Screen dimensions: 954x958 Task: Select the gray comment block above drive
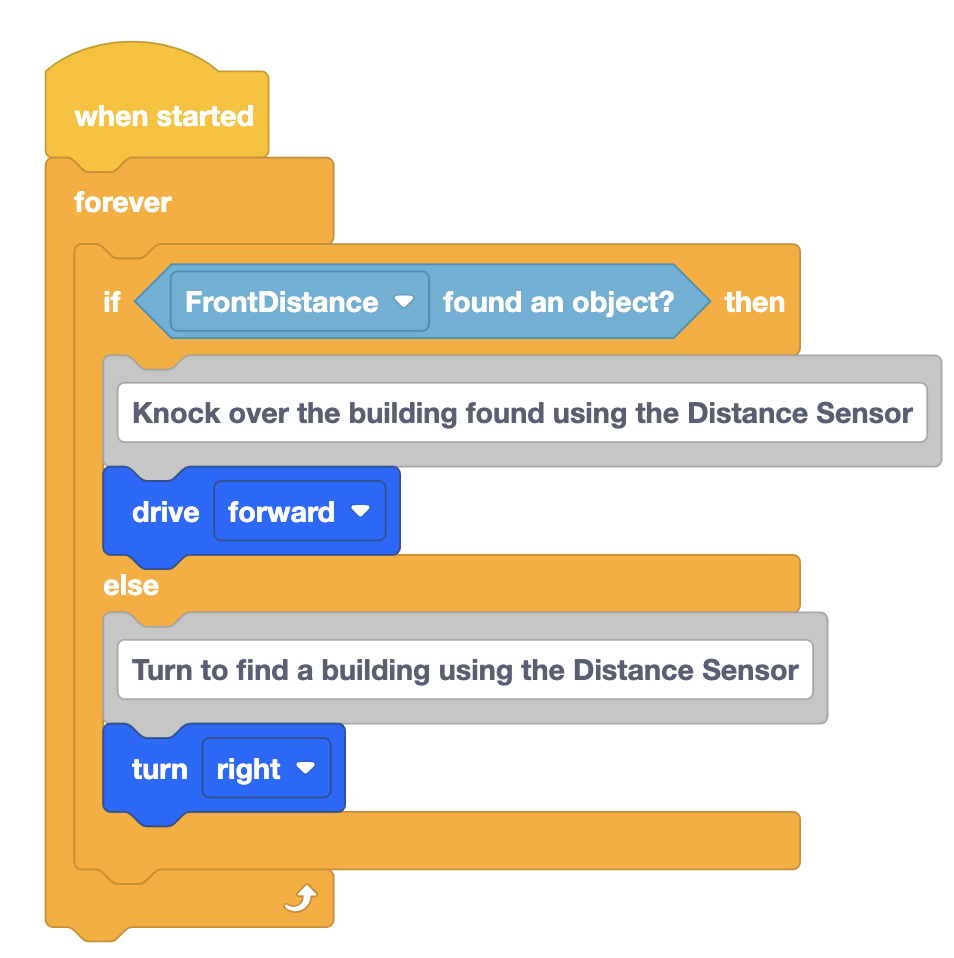pos(523,411)
